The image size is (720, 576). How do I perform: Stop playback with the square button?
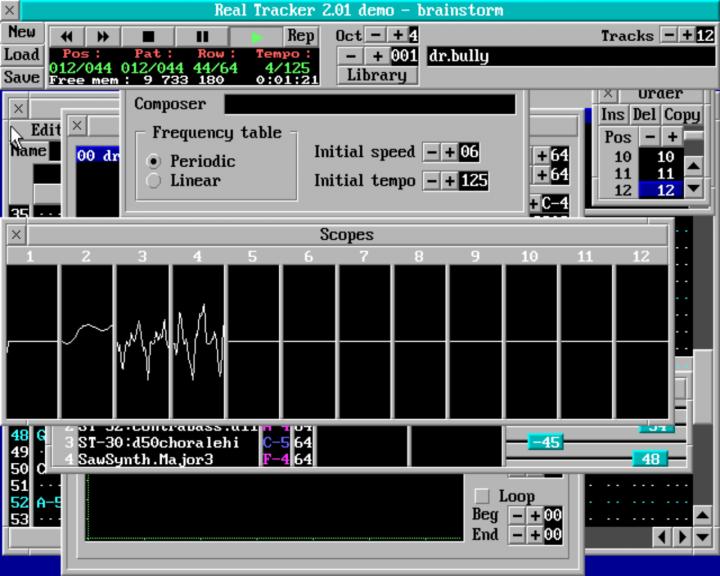(x=148, y=36)
